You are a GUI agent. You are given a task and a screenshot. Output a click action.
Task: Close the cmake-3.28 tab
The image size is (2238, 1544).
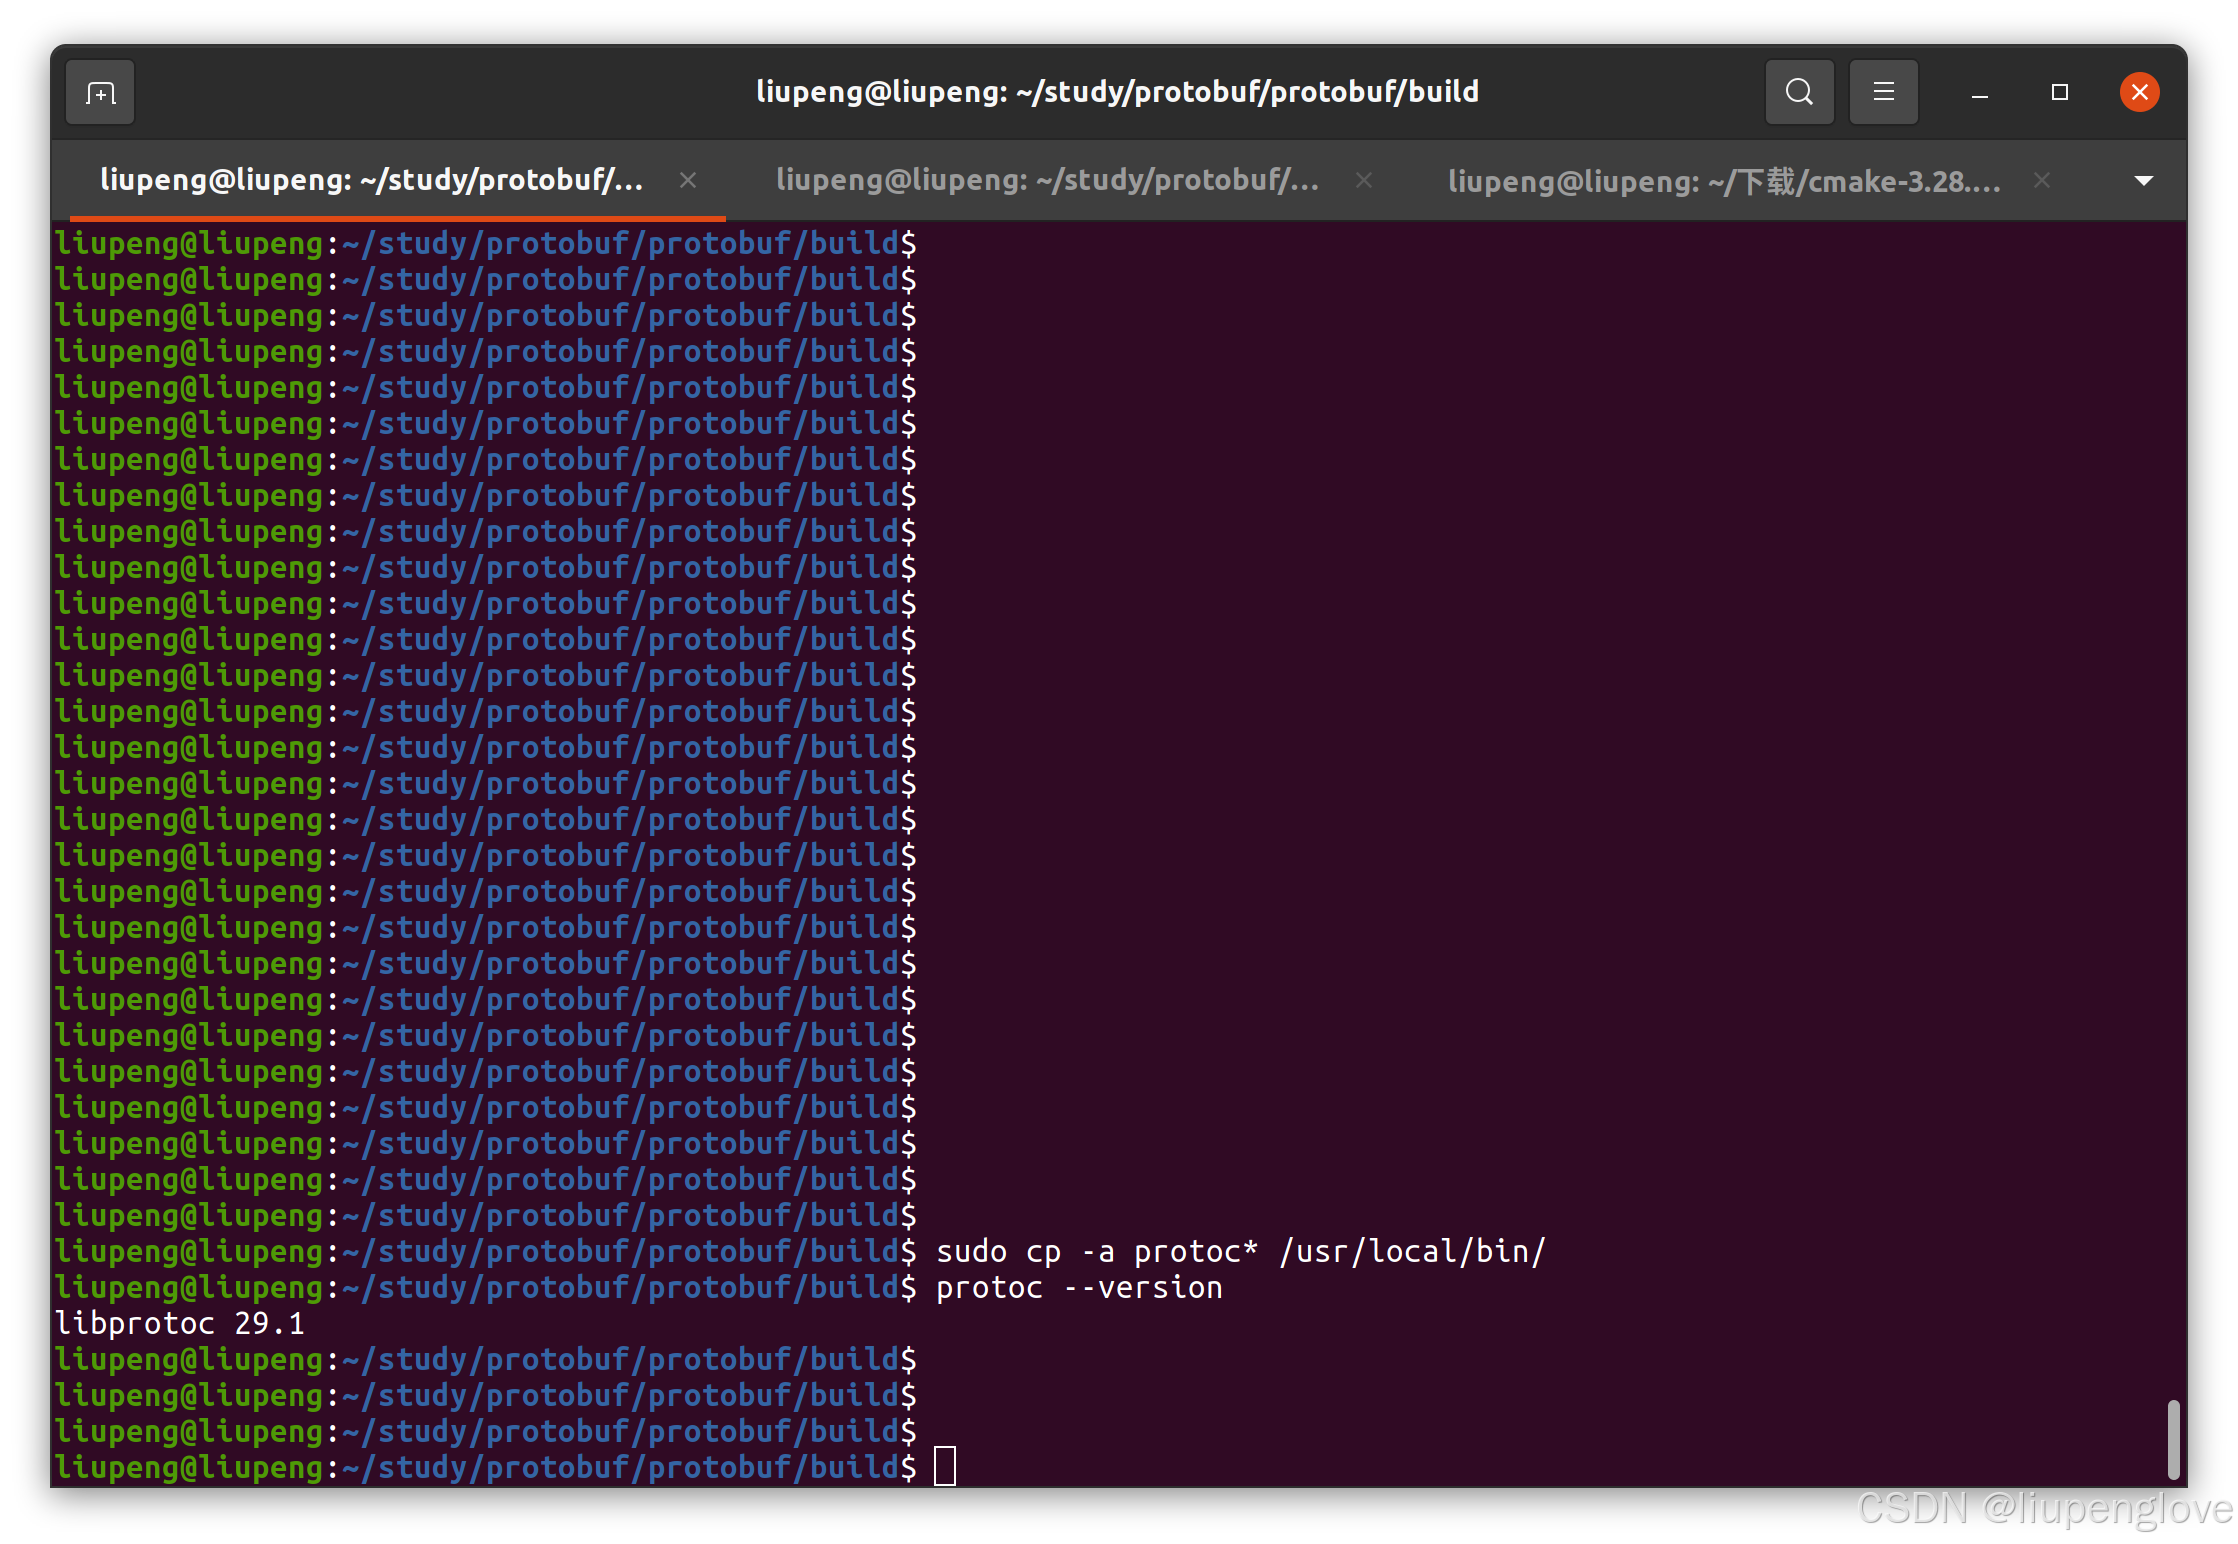pos(2041,180)
